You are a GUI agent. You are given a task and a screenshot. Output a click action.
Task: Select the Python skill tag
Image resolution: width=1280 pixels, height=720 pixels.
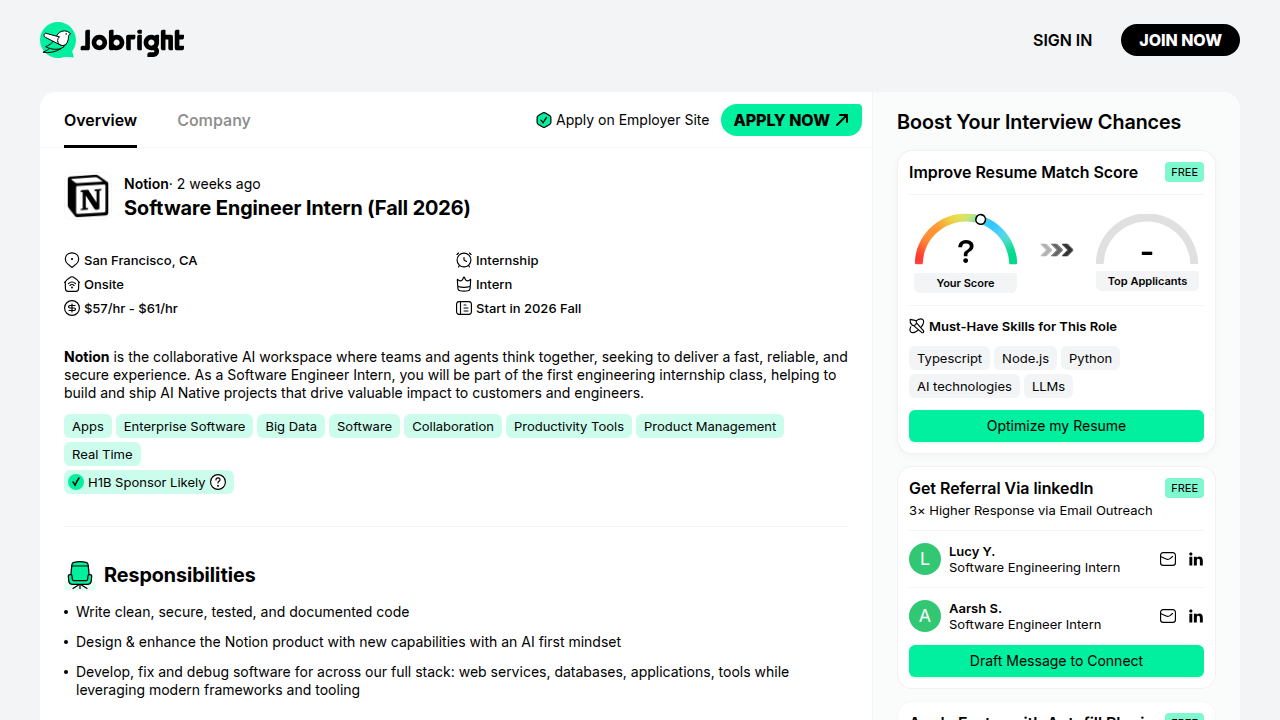(x=1090, y=359)
